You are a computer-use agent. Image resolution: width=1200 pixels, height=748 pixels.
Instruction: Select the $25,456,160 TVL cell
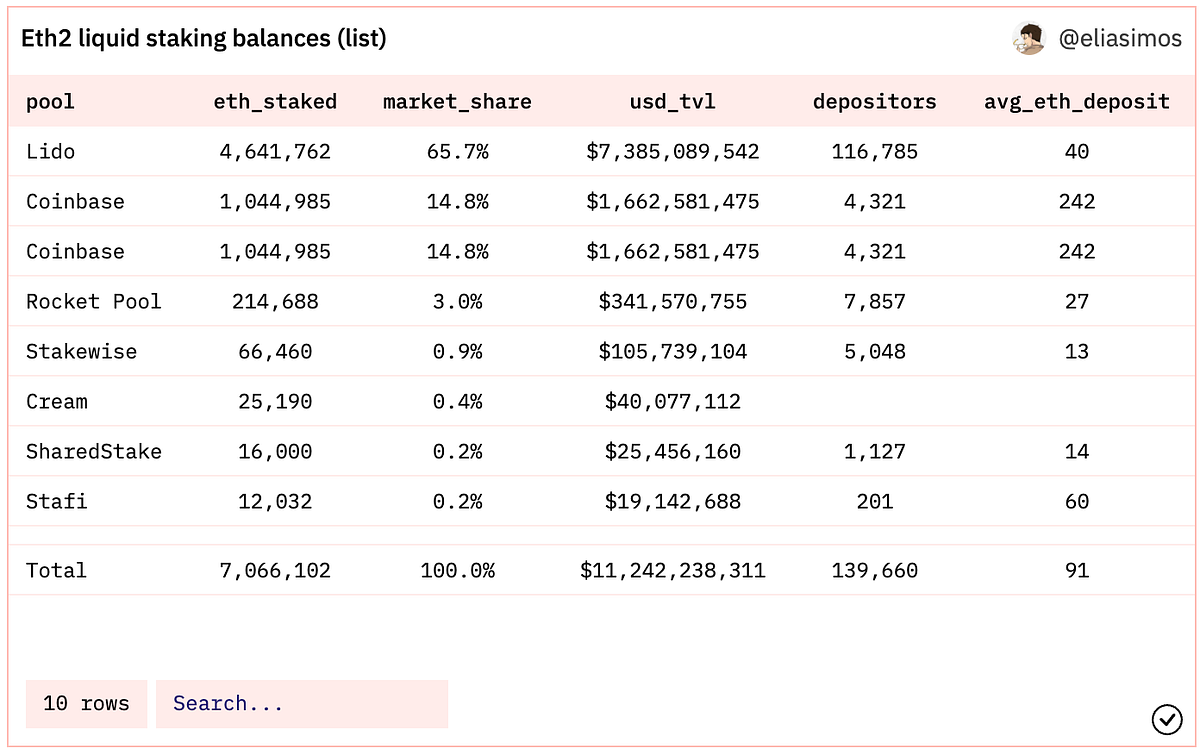point(673,452)
